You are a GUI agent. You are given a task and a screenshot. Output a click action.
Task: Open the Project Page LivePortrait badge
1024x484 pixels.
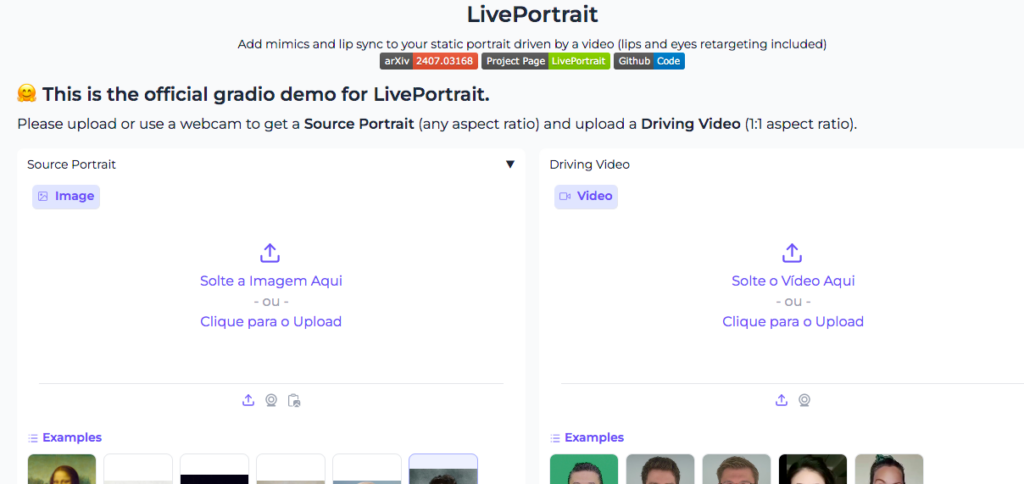(545, 61)
